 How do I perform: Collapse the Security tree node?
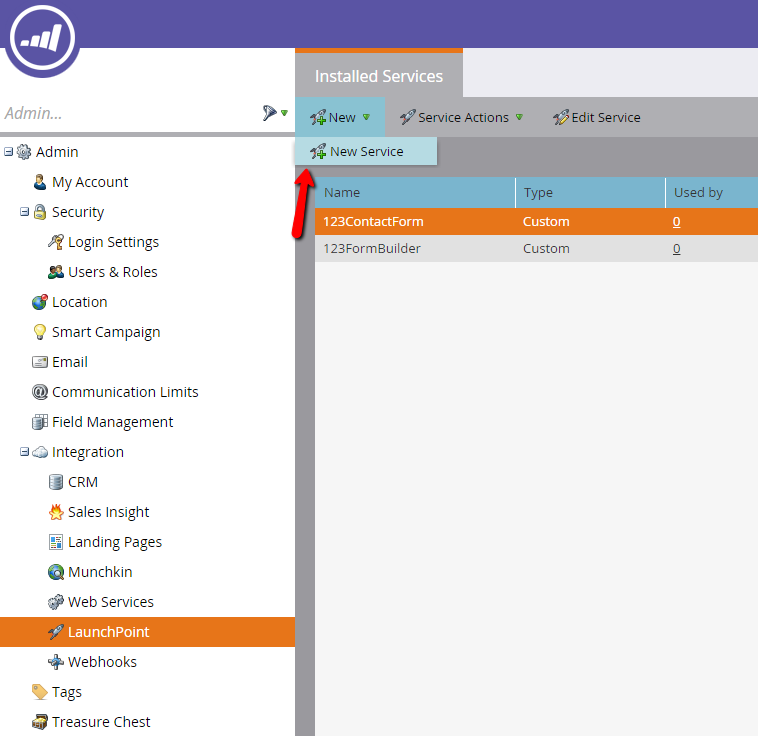pos(24,212)
